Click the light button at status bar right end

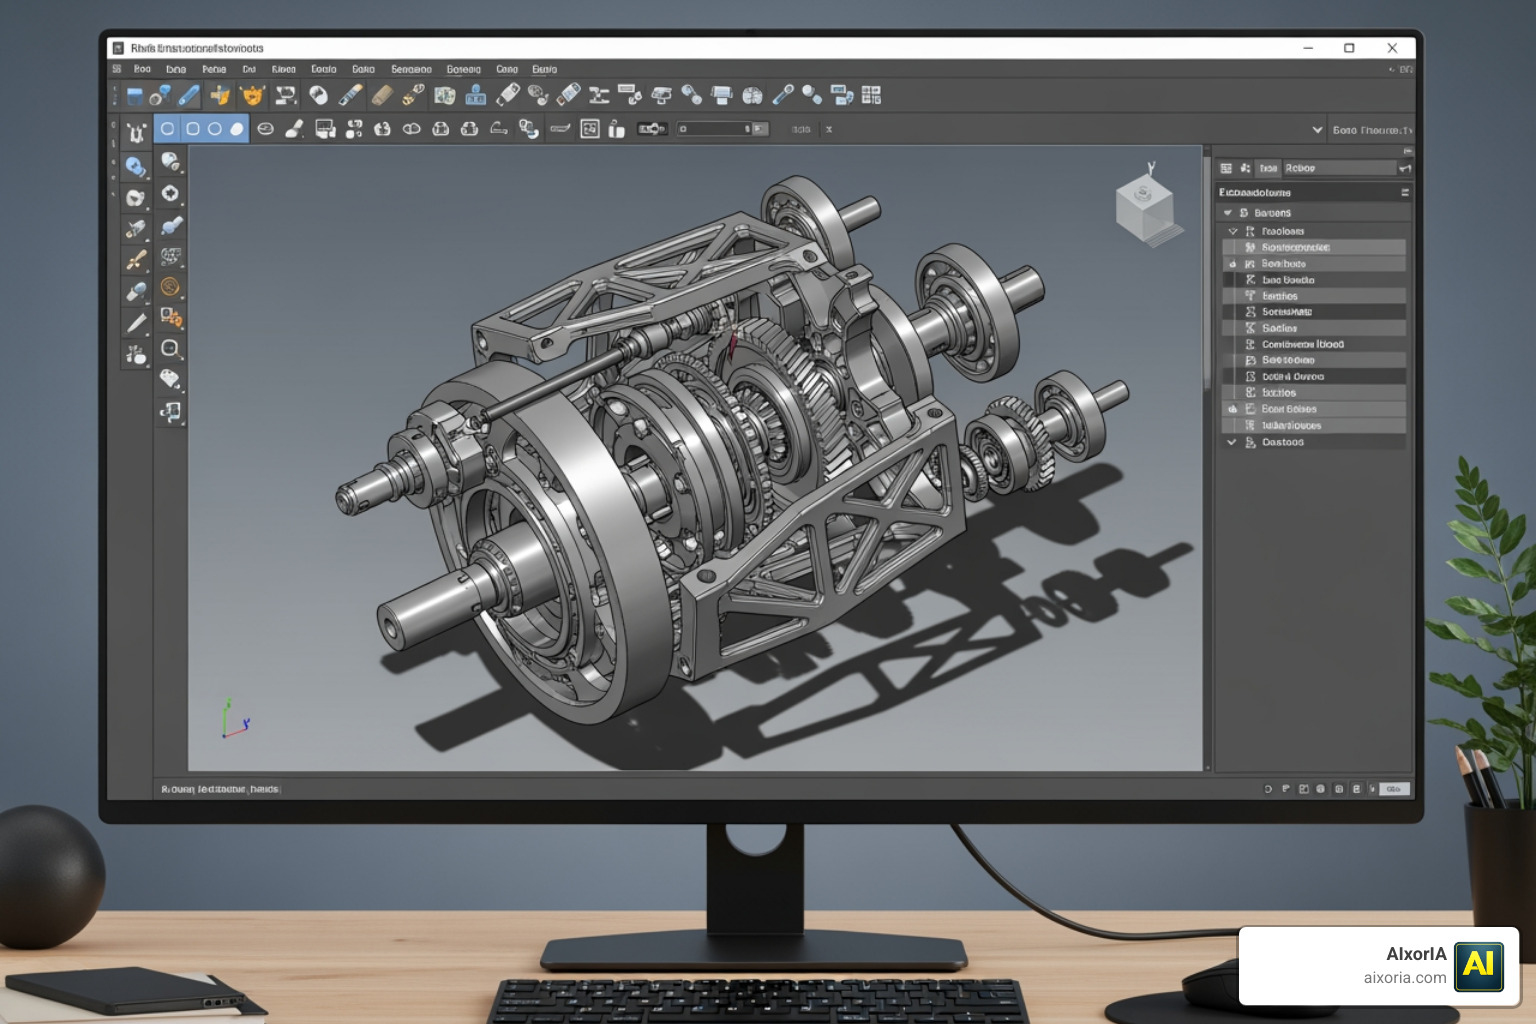(x=1394, y=789)
